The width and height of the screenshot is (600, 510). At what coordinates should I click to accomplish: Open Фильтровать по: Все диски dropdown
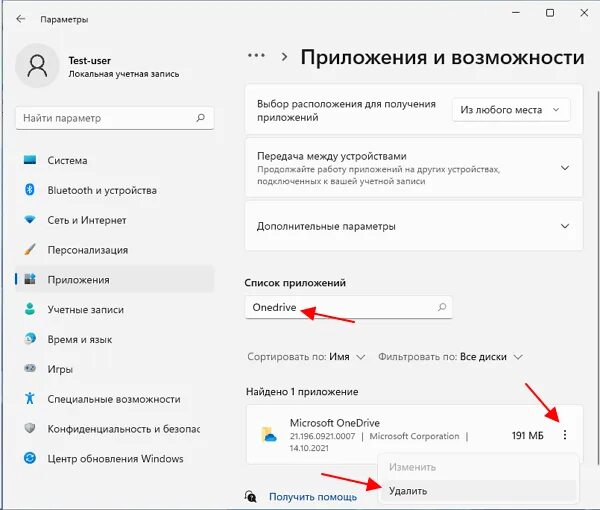coord(450,357)
